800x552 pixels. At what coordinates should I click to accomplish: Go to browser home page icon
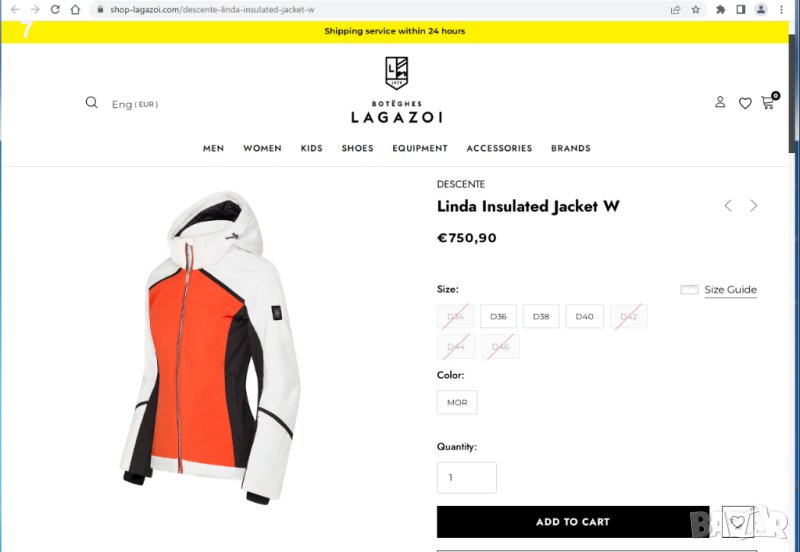tap(75, 9)
